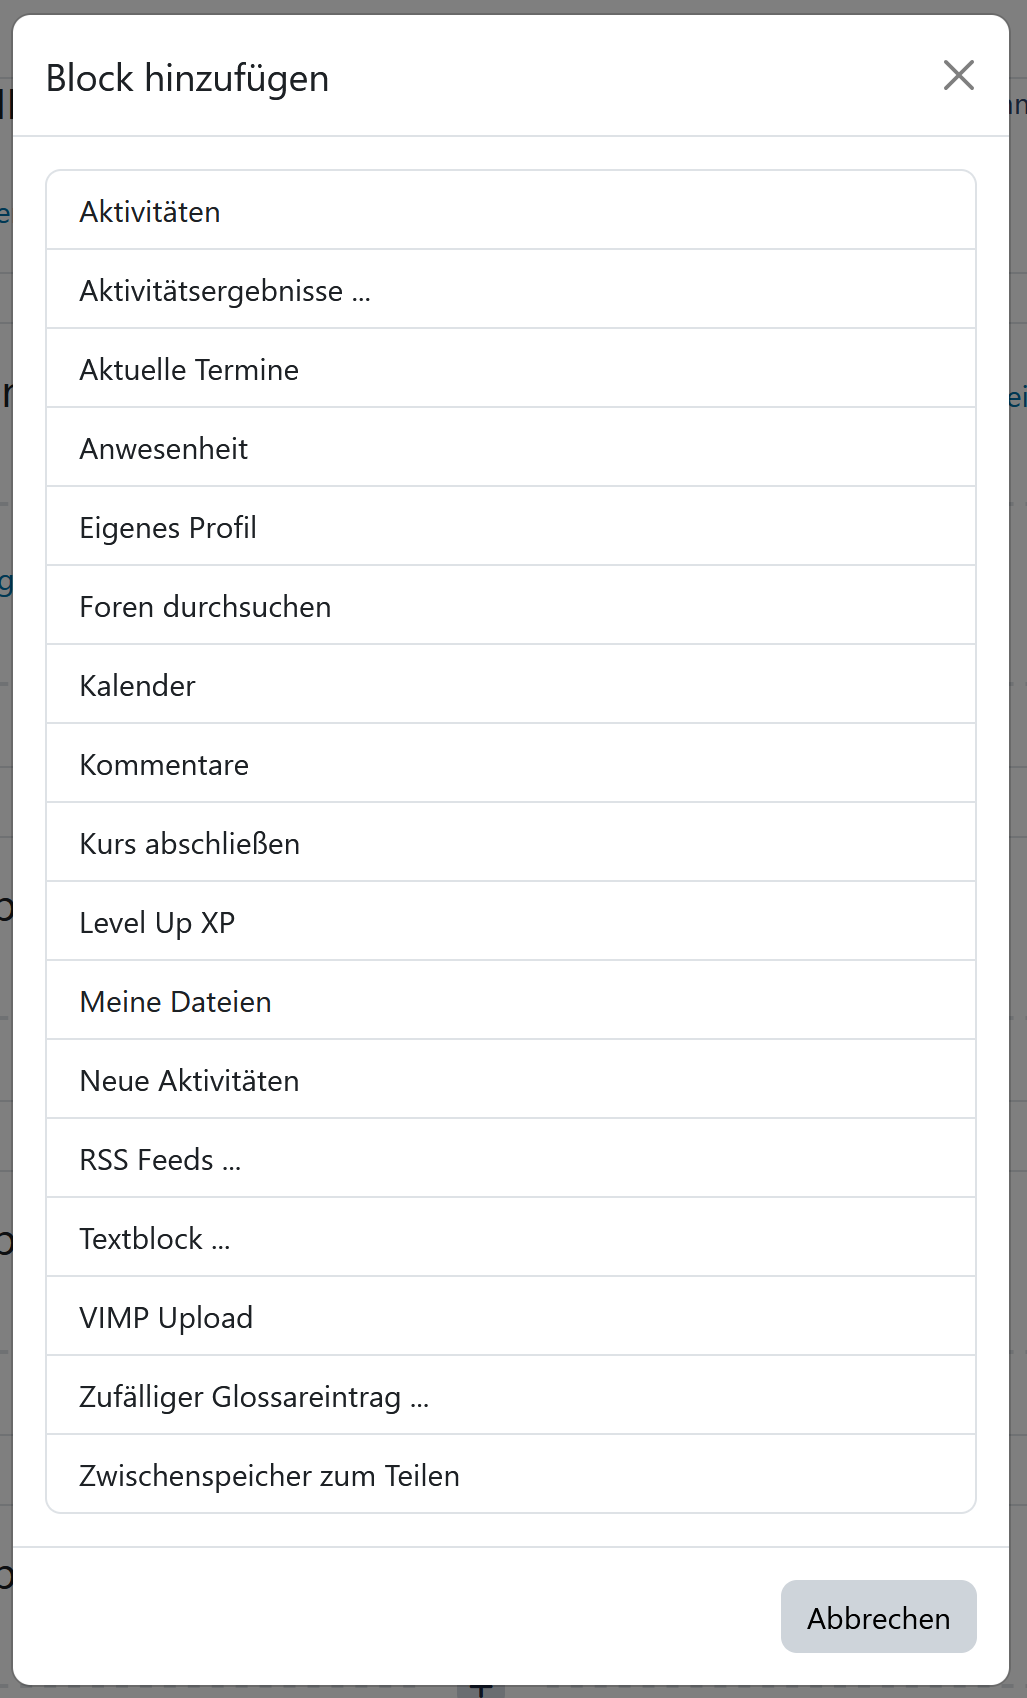Close the Block hinzufügen dialog
The image size is (1027, 1698).
(x=958, y=75)
